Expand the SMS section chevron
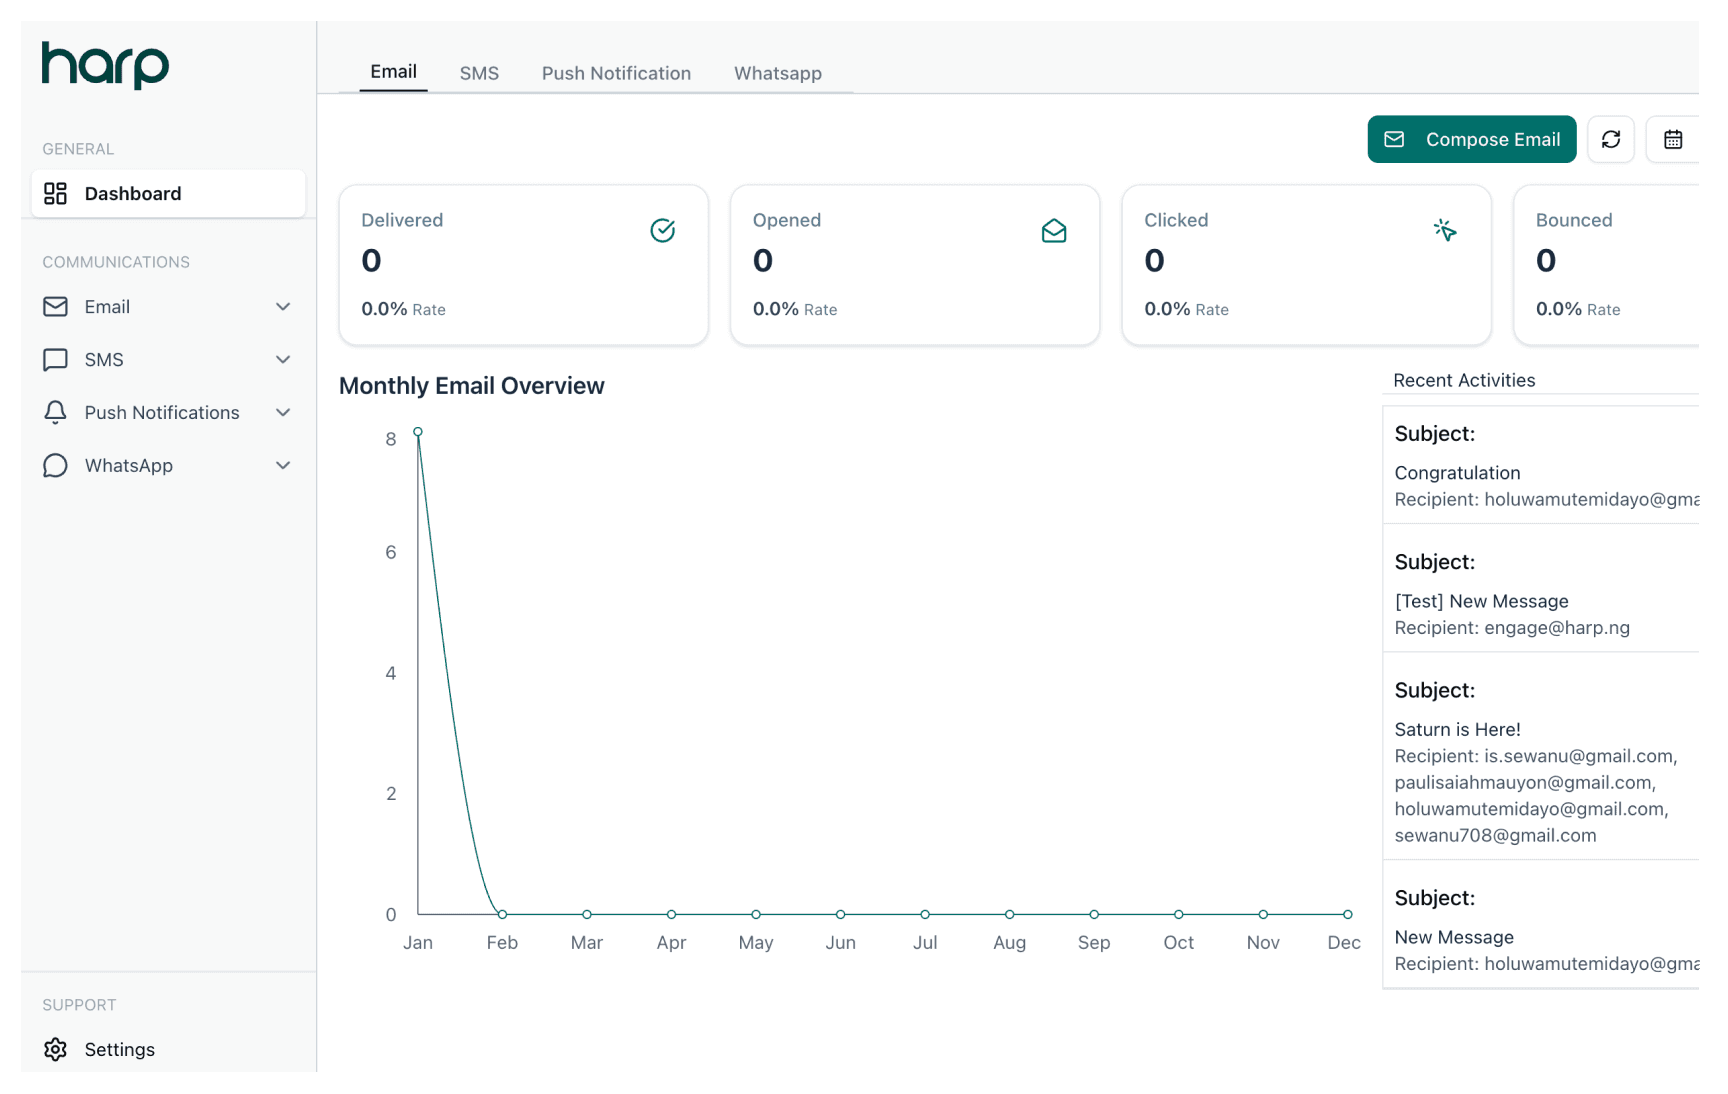 pyautogui.click(x=283, y=359)
